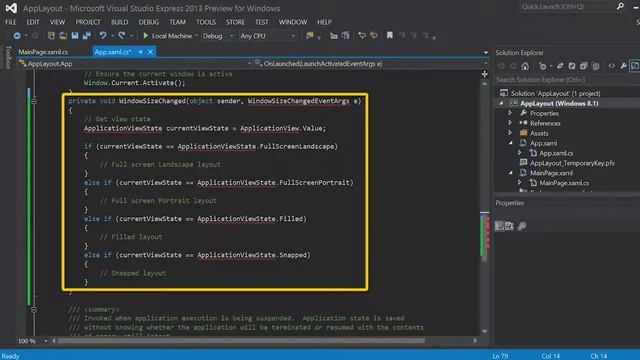Save the current file with the Save icon

(x=75, y=36)
